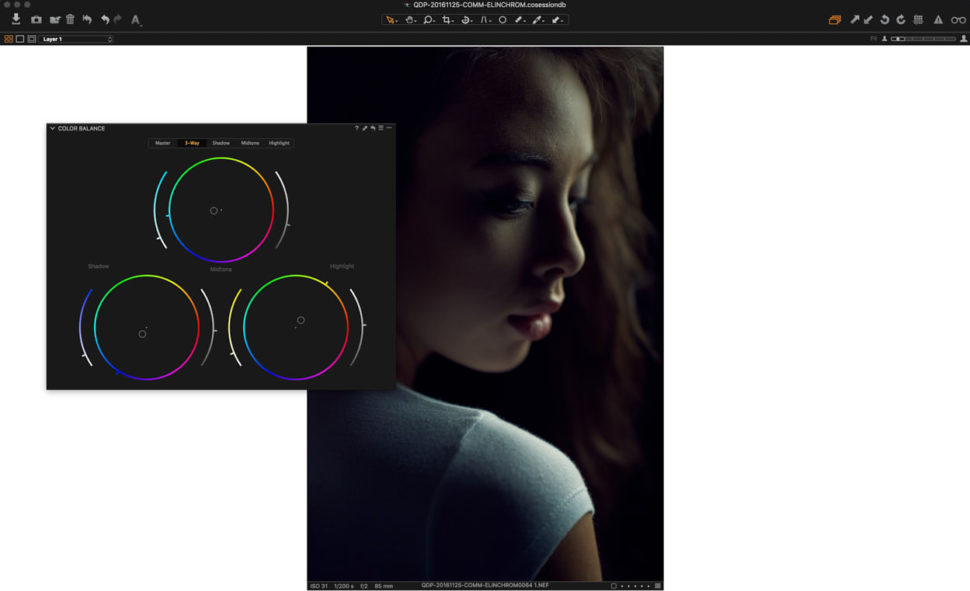The height and width of the screenshot is (591, 970).
Task: Click the Import images icon
Action: (15, 19)
